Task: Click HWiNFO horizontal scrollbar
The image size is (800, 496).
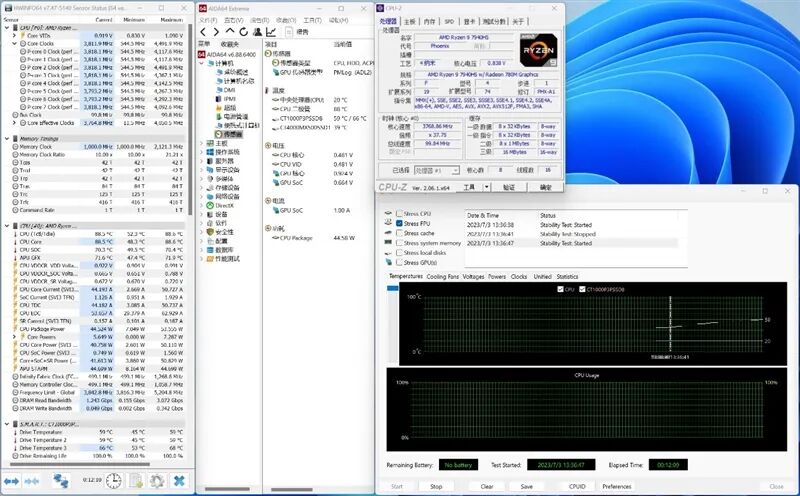Action: [x=80, y=465]
